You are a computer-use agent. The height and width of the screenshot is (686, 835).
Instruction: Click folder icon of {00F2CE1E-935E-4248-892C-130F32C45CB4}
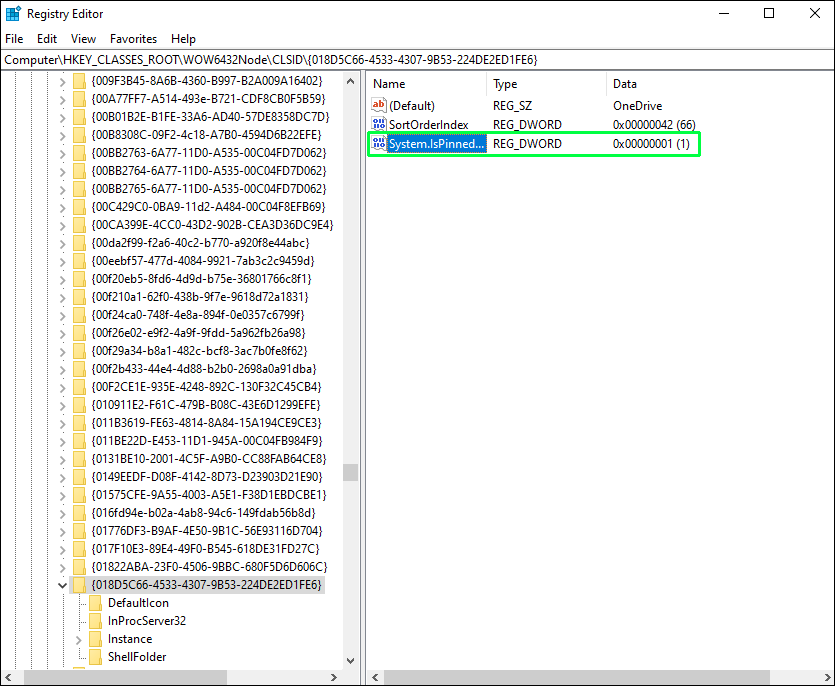tap(79, 387)
